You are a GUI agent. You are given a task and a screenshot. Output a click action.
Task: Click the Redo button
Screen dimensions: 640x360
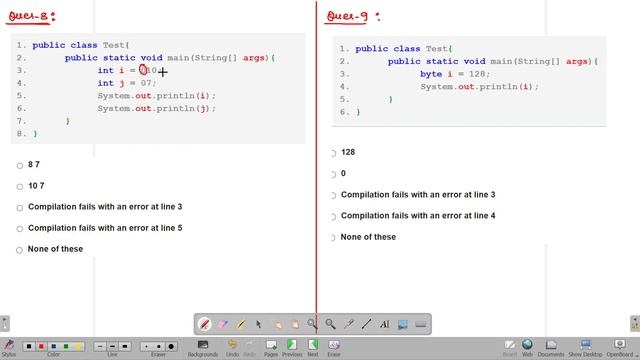(249, 348)
